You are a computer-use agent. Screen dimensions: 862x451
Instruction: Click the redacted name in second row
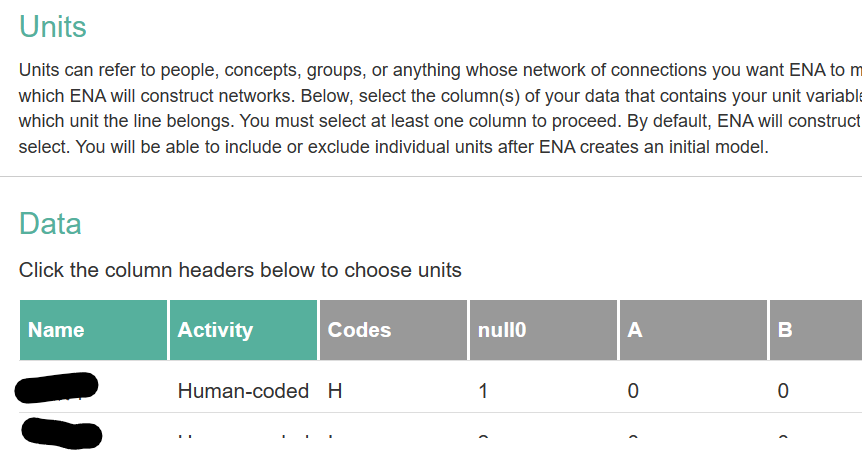62,431
